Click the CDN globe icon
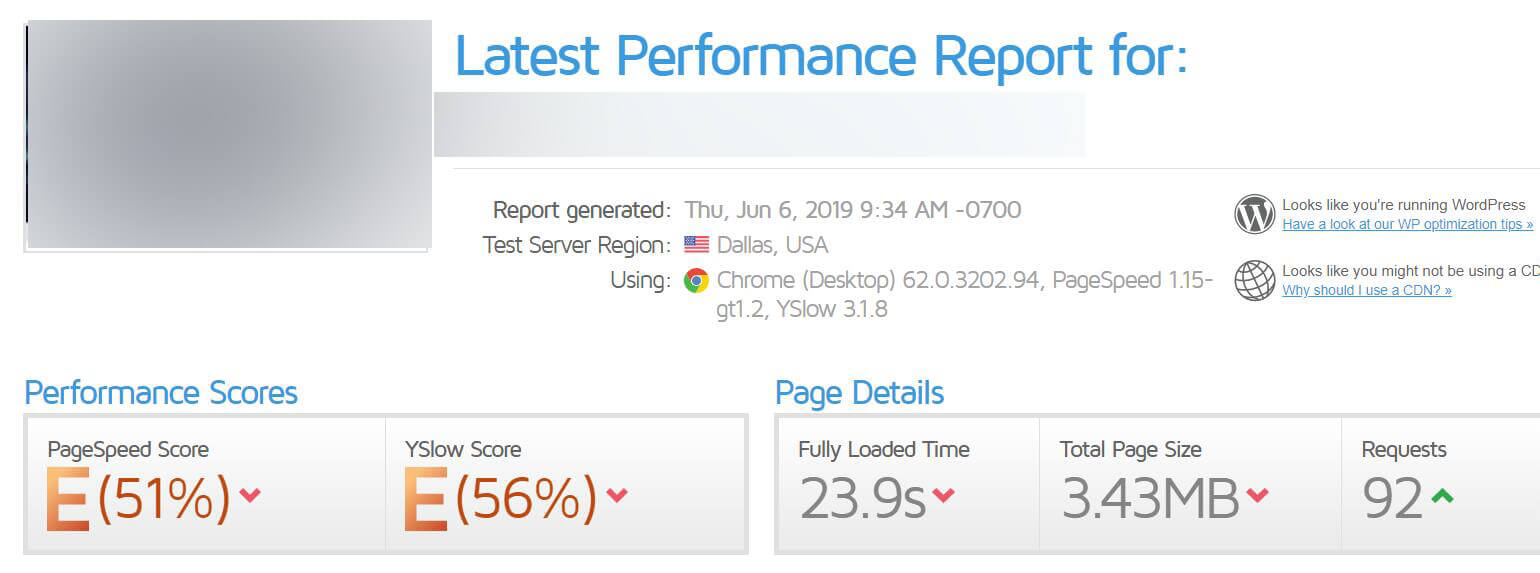1540x573 pixels. 1254,280
